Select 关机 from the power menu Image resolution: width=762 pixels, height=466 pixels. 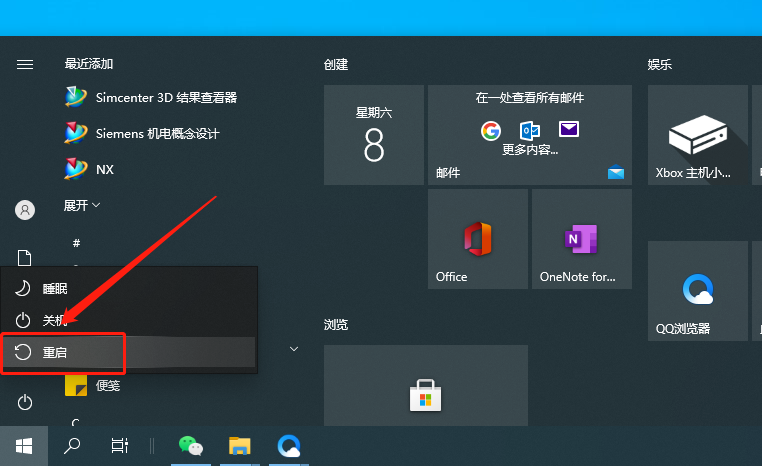pos(129,320)
